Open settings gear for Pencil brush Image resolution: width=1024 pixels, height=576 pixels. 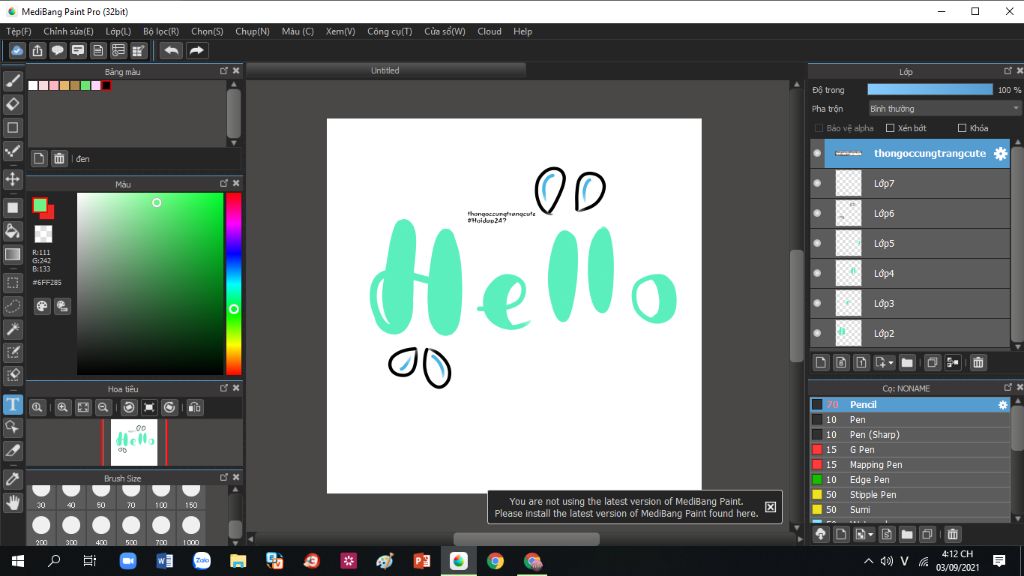[1002, 405]
